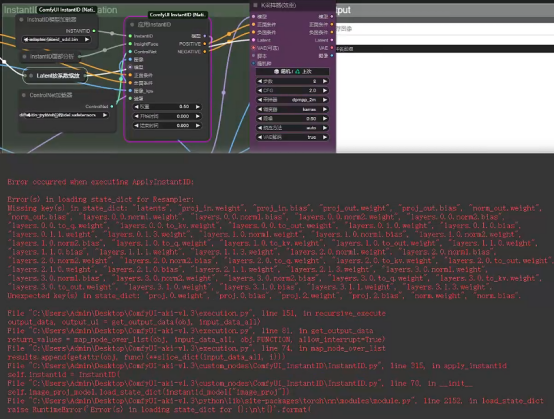Viewport: 554px width, 420px height.
Task: Decrease steps value with left arrow
Action: [260, 81]
